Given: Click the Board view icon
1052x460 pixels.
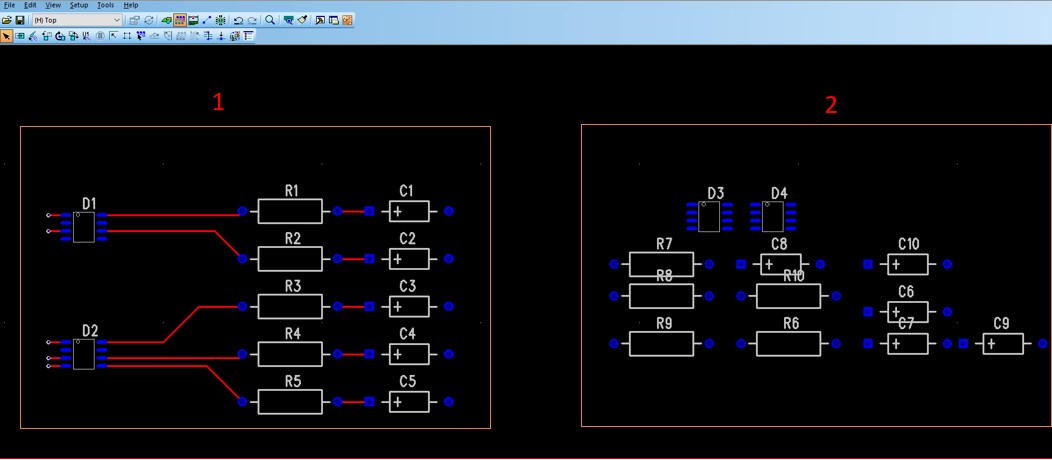Looking at the screenshot, I should 288,20.
